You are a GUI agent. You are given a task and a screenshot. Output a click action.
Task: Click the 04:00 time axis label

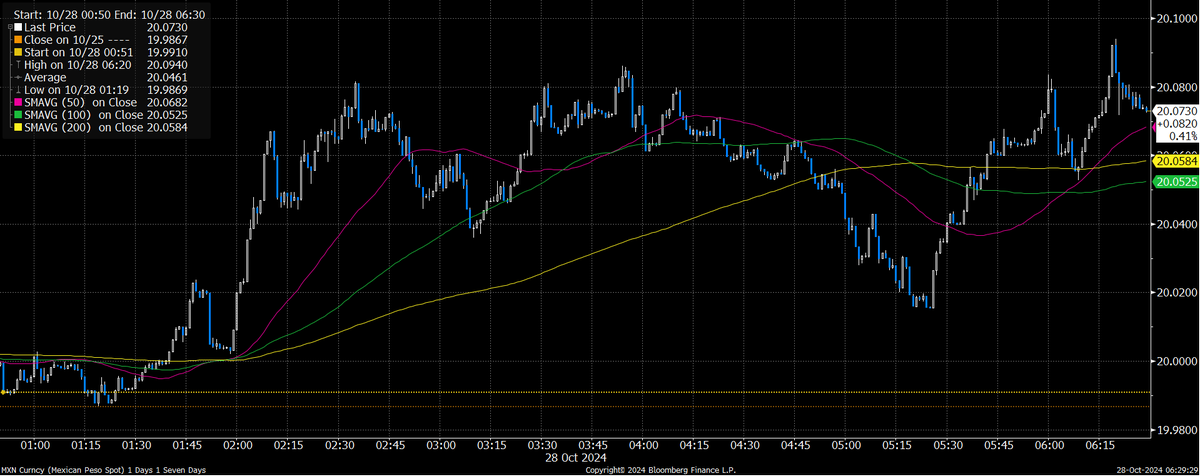(x=644, y=444)
